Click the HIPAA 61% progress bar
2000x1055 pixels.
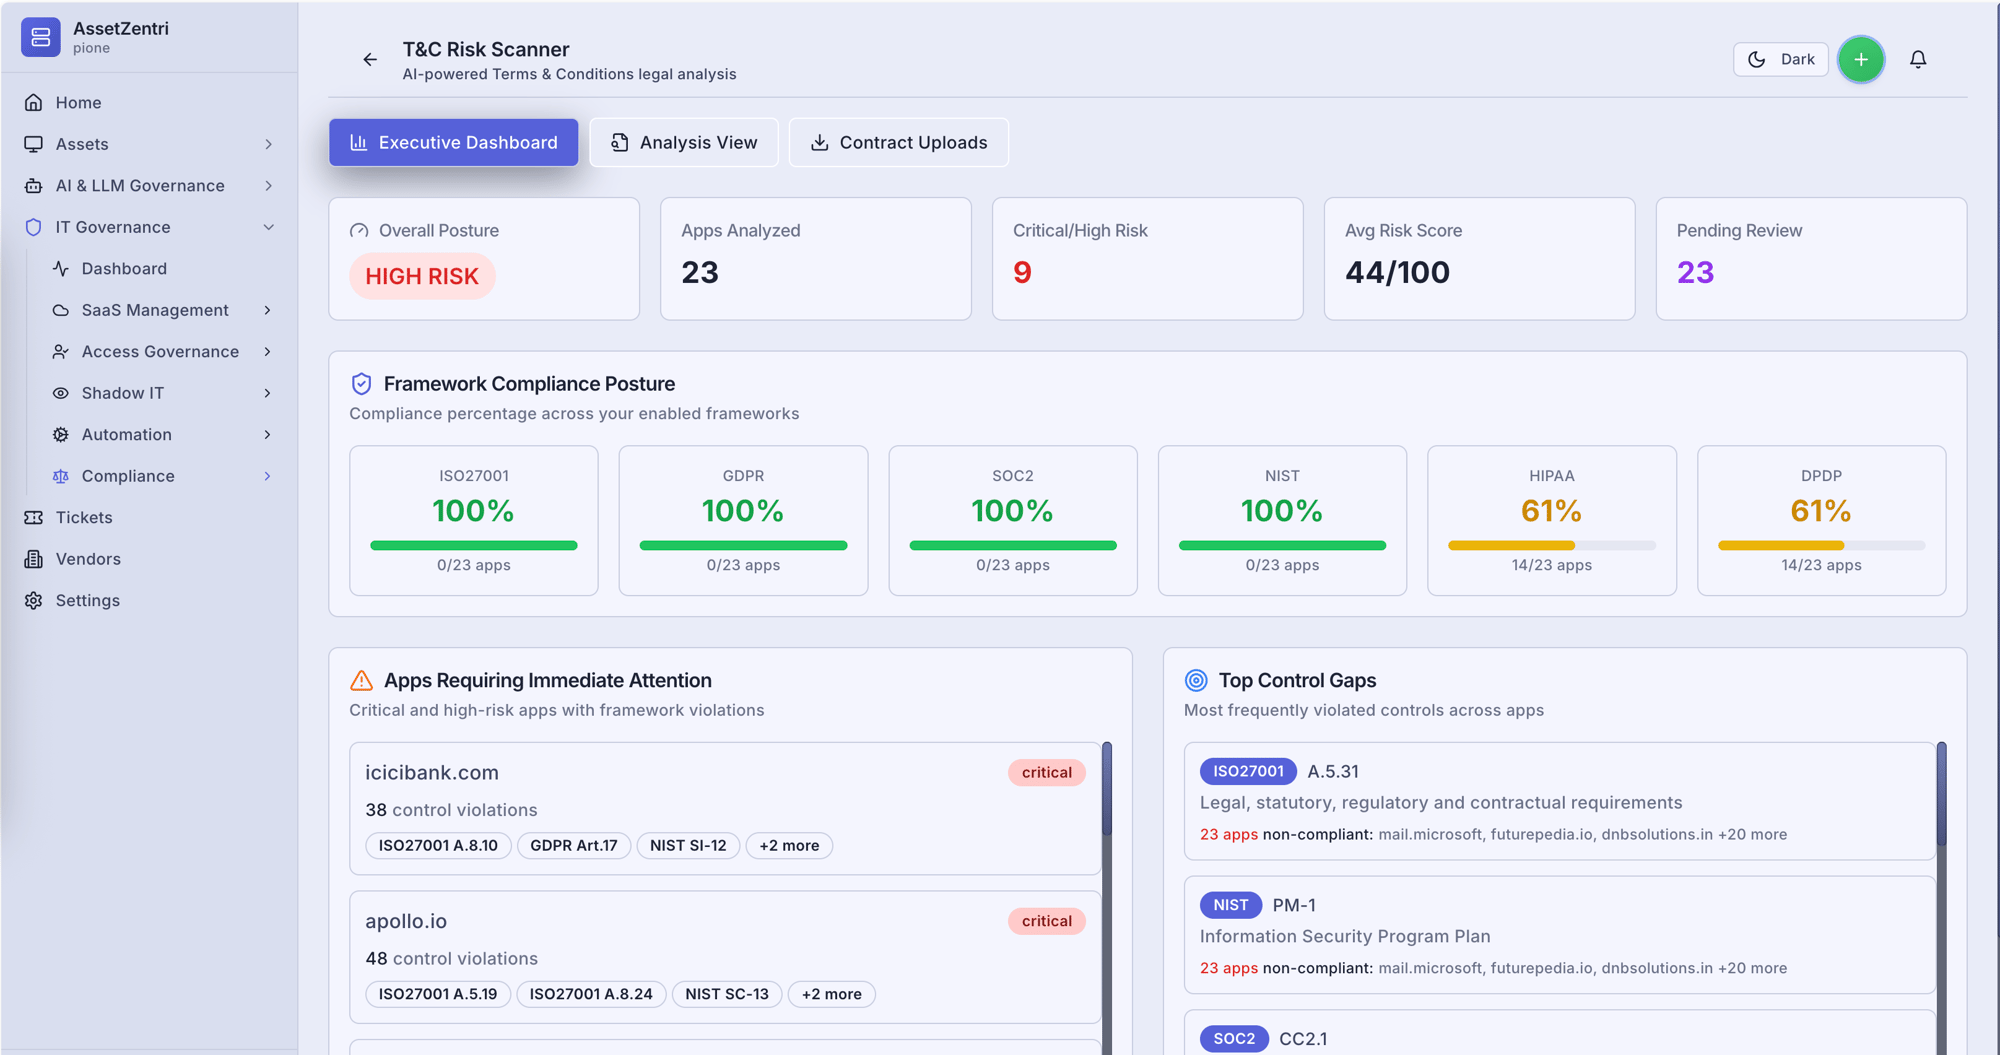[x=1551, y=546]
